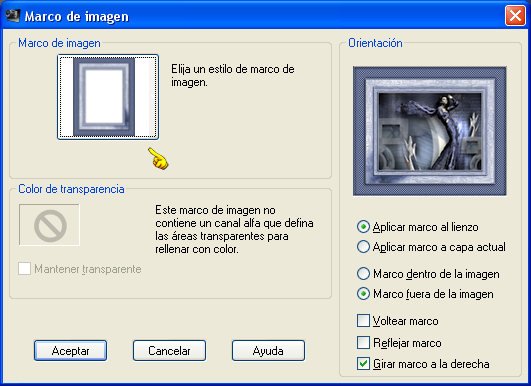Close the Marco de imagen dialog
531x386 pixels.
click(x=515, y=16)
